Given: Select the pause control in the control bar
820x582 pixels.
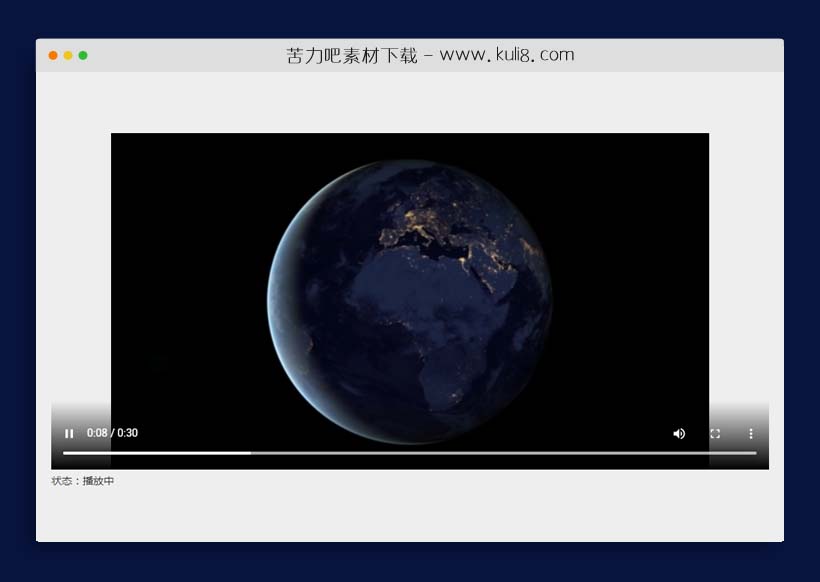Looking at the screenshot, I should pyautogui.click(x=69, y=433).
